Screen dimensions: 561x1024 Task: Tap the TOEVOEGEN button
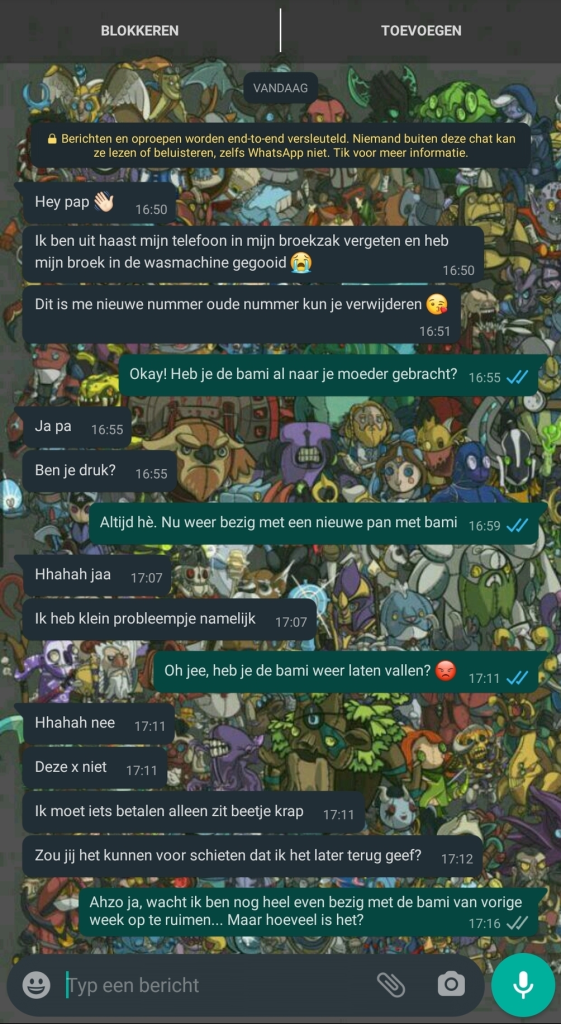pos(421,31)
